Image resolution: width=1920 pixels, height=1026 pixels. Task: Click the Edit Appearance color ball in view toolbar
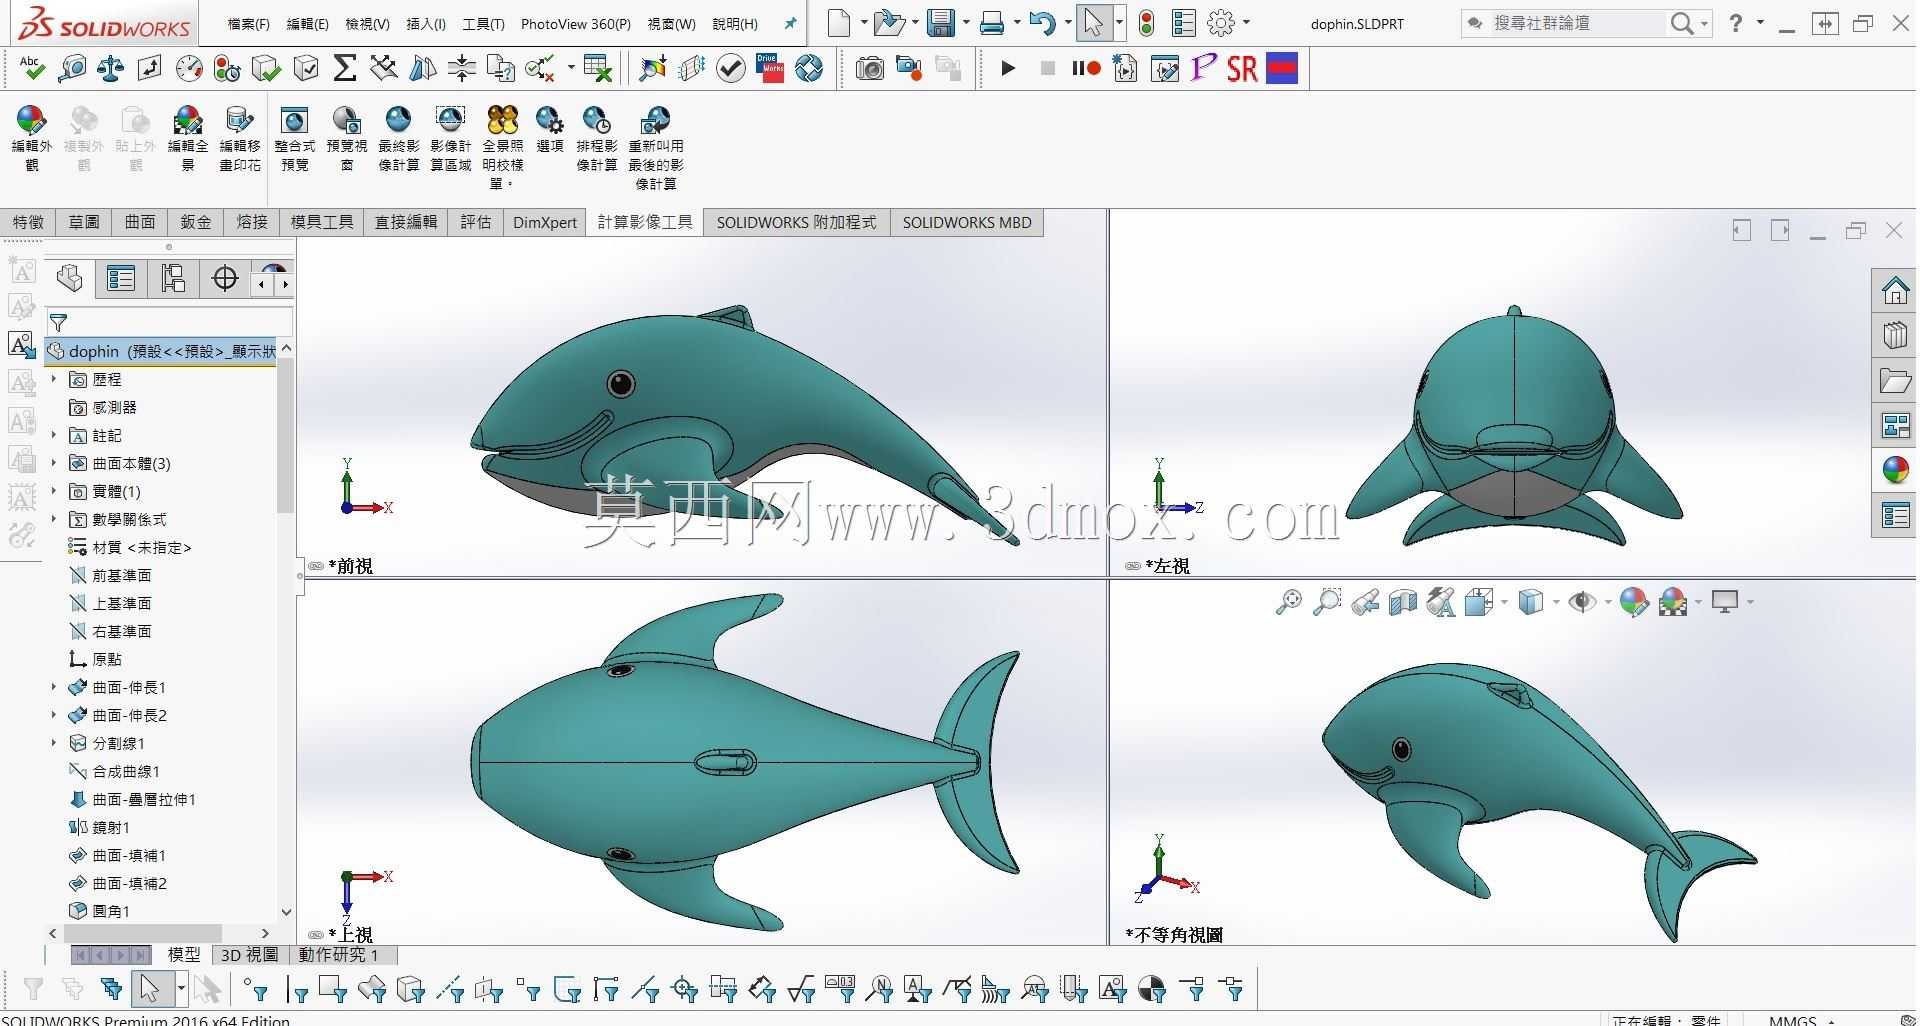click(1633, 602)
